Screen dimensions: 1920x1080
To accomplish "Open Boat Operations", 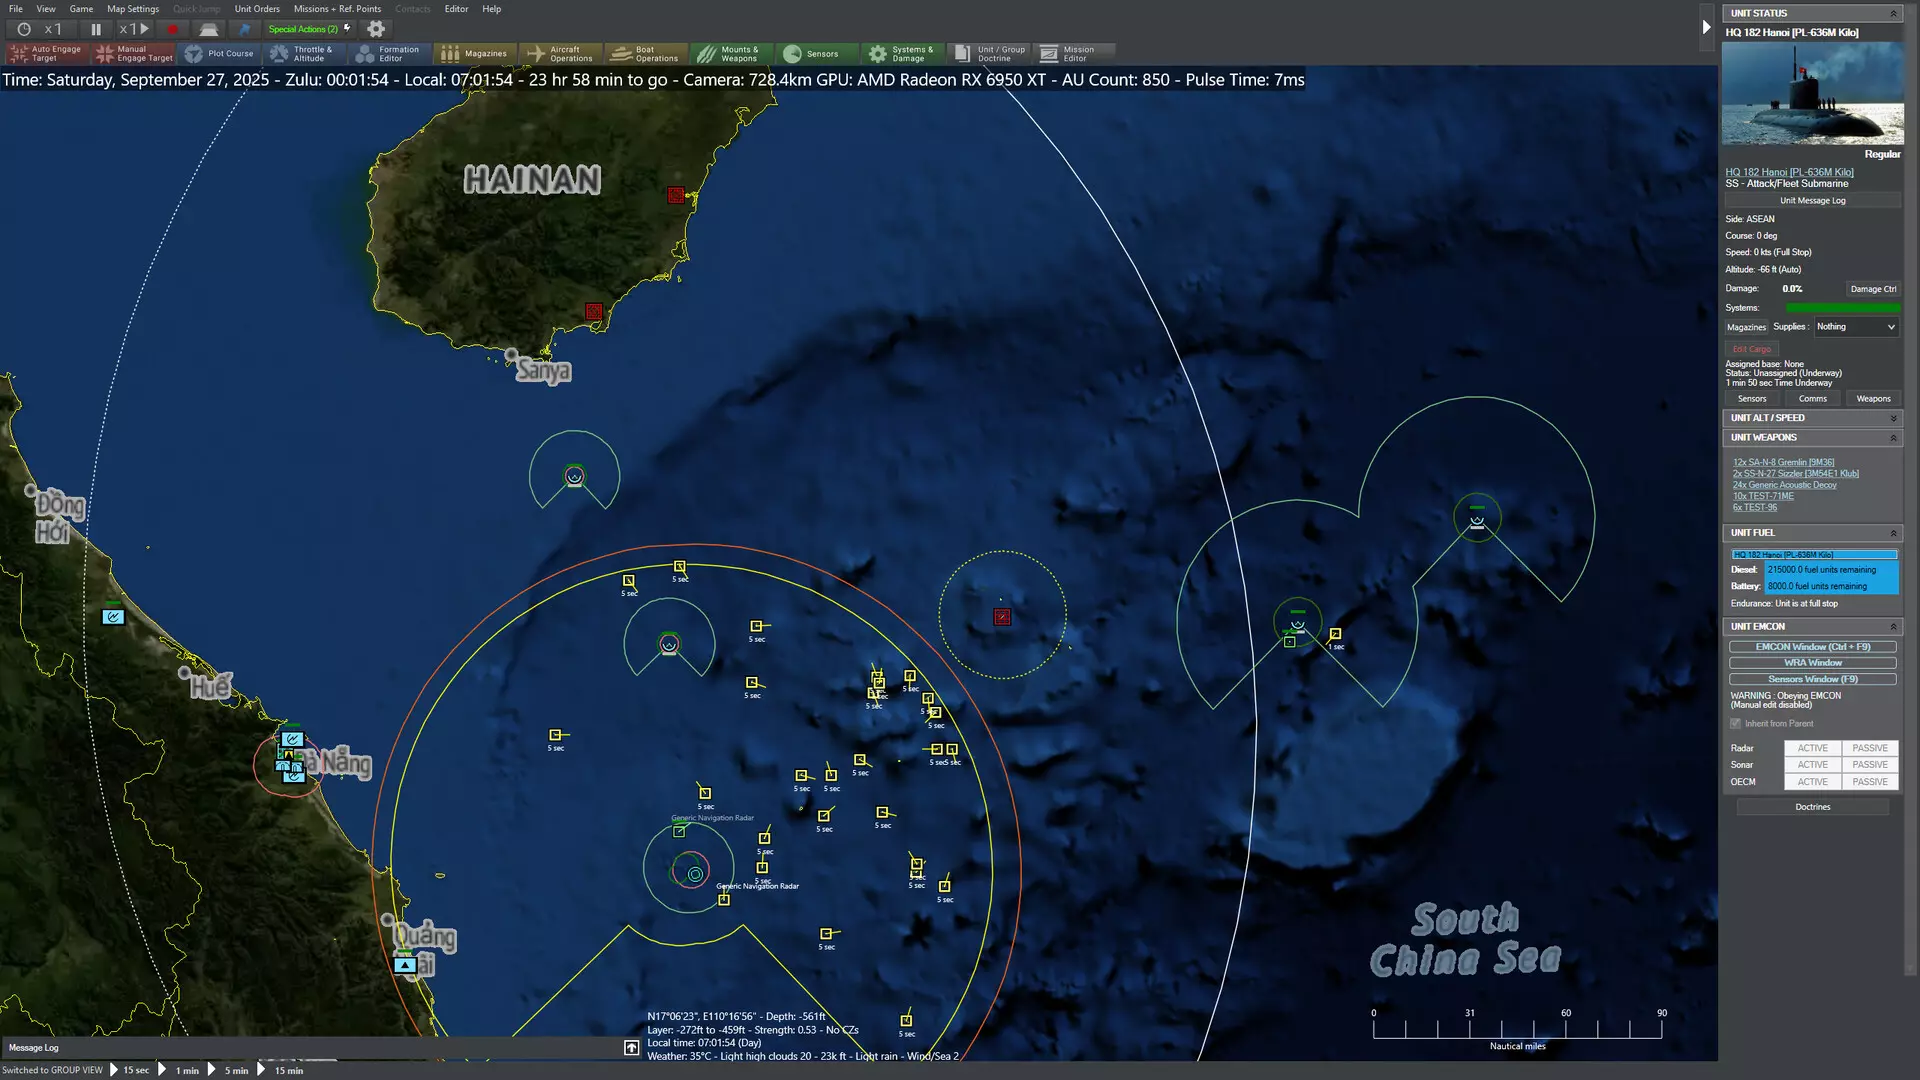I will (646, 54).
